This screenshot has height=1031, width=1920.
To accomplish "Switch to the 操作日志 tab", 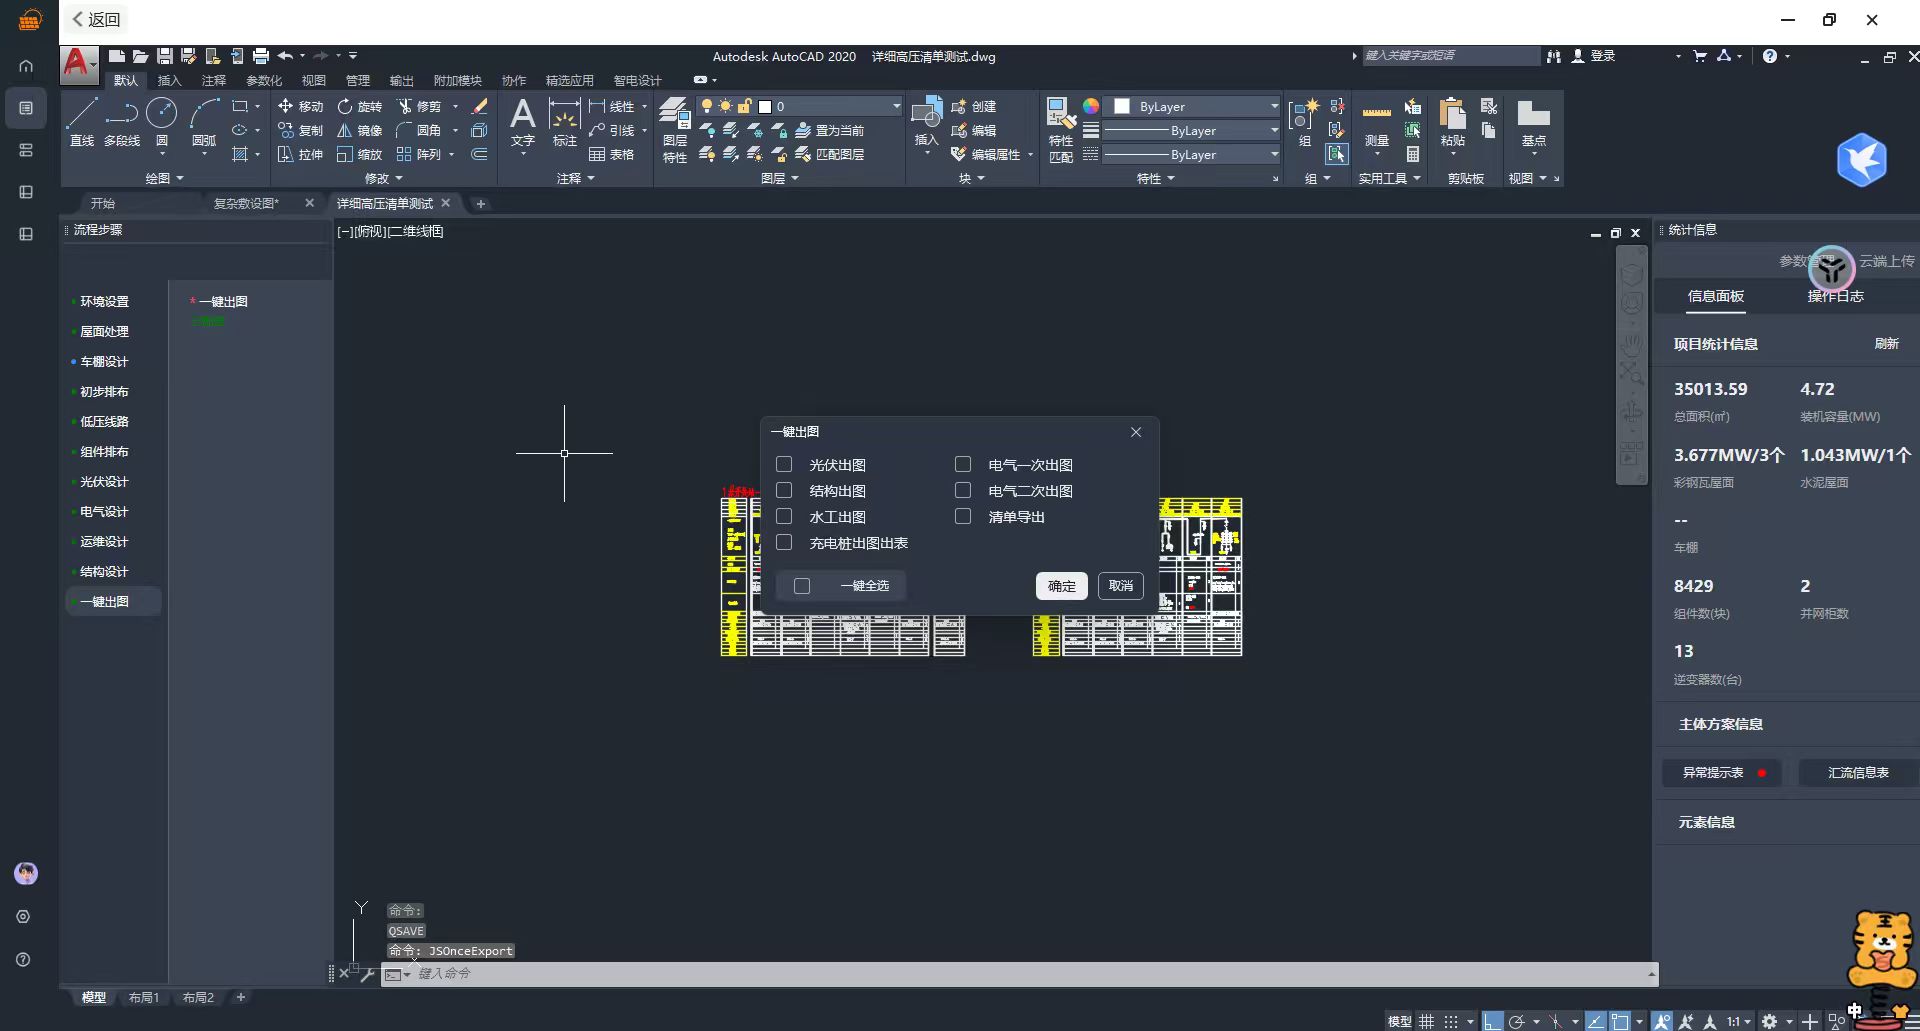I will [x=1835, y=296].
